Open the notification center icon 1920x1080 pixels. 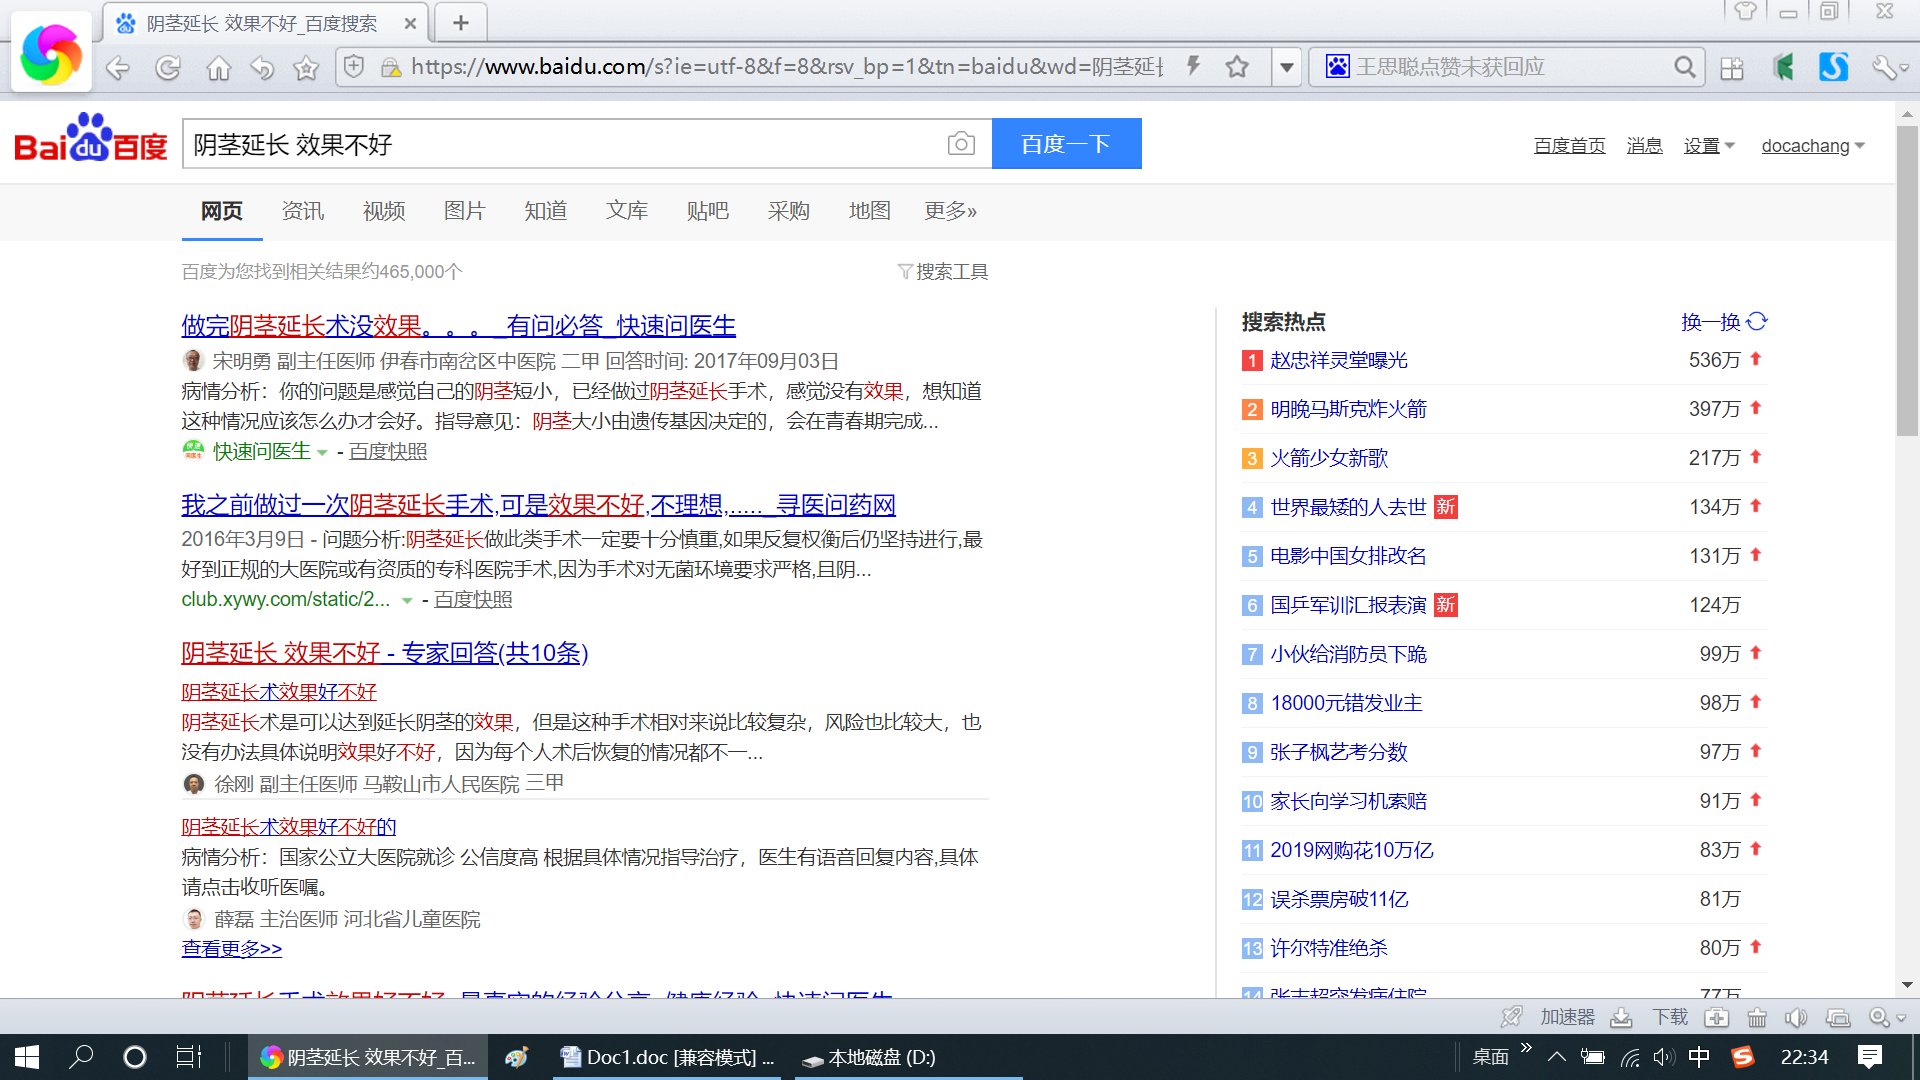coord(1869,1057)
